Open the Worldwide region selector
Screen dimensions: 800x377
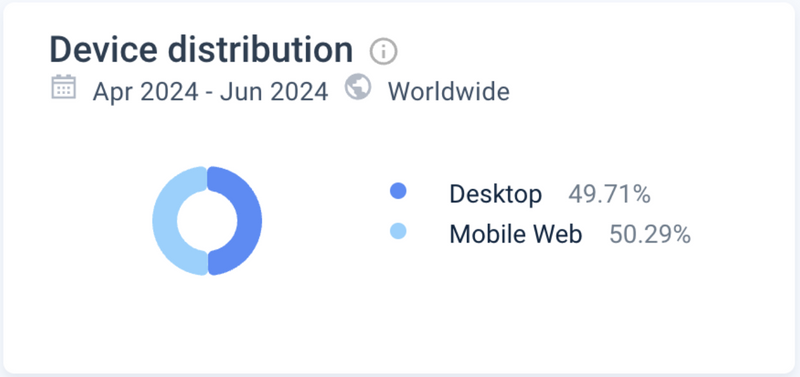coord(448,92)
